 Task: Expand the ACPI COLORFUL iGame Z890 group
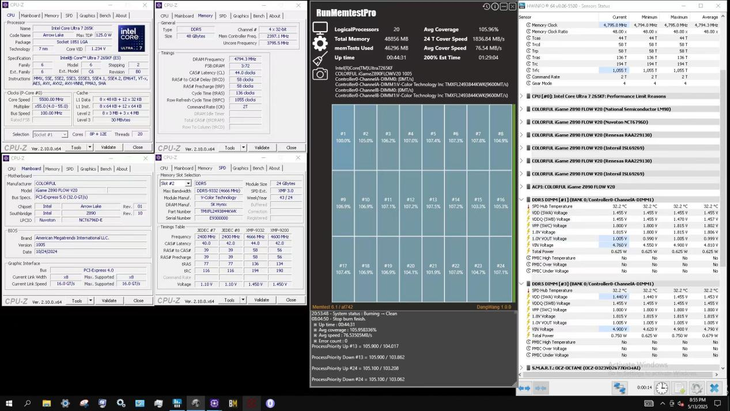click(521, 187)
